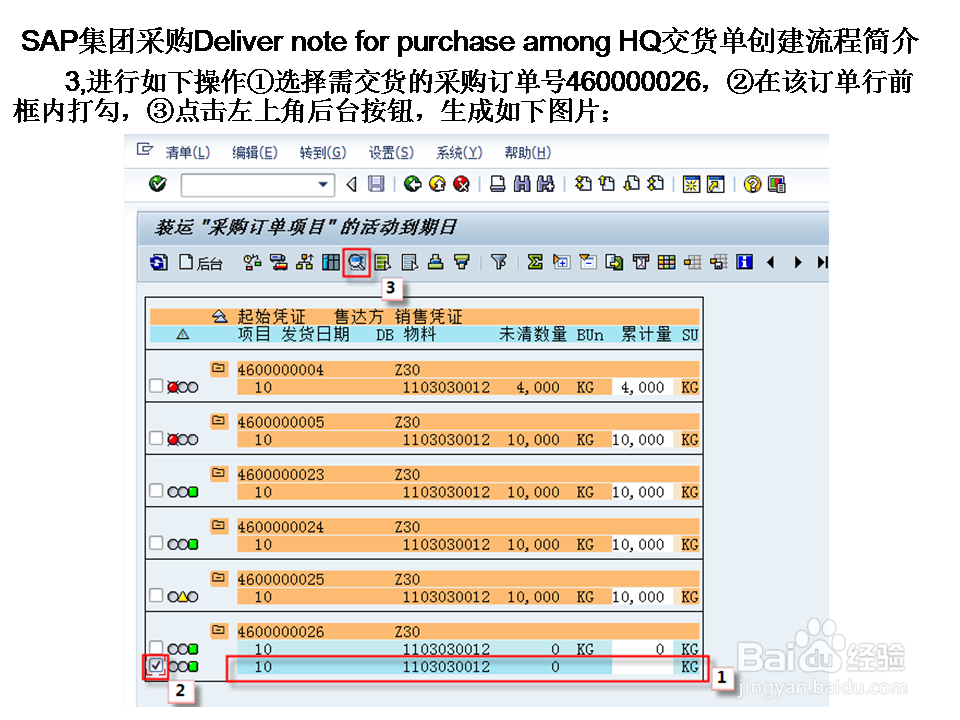Click the Generate Shortcut icon
The height and width of the screenshot is (720, 960).
point(715,184)
